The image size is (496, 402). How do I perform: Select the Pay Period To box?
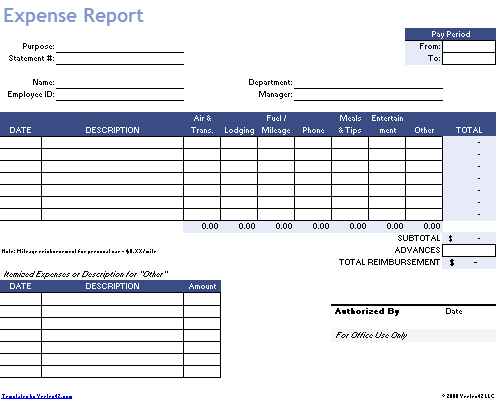tap(469, 58)
